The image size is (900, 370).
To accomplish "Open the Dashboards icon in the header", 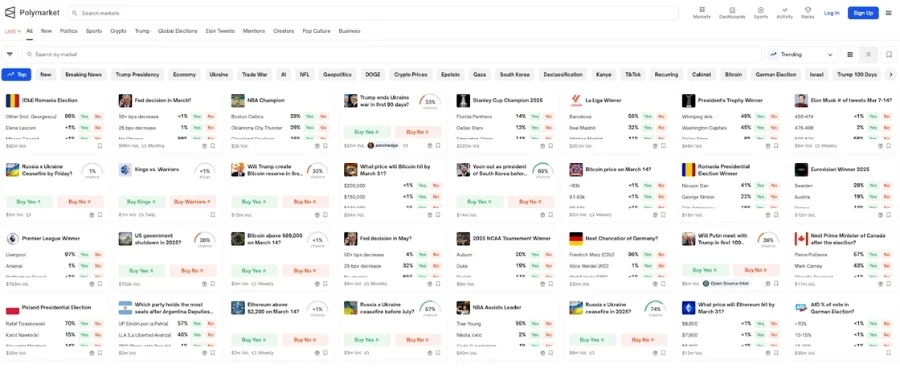I will tap(732, 13).
